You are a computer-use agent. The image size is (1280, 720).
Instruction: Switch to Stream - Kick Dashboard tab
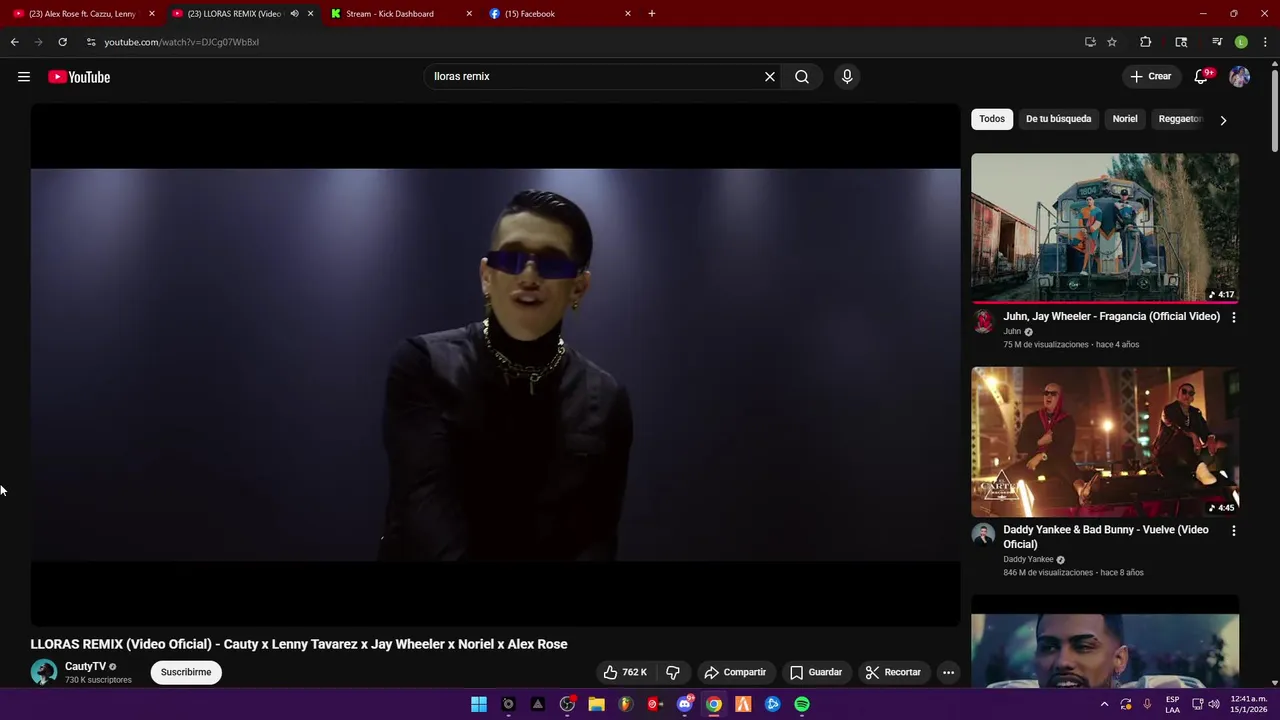tap(400, 14)
